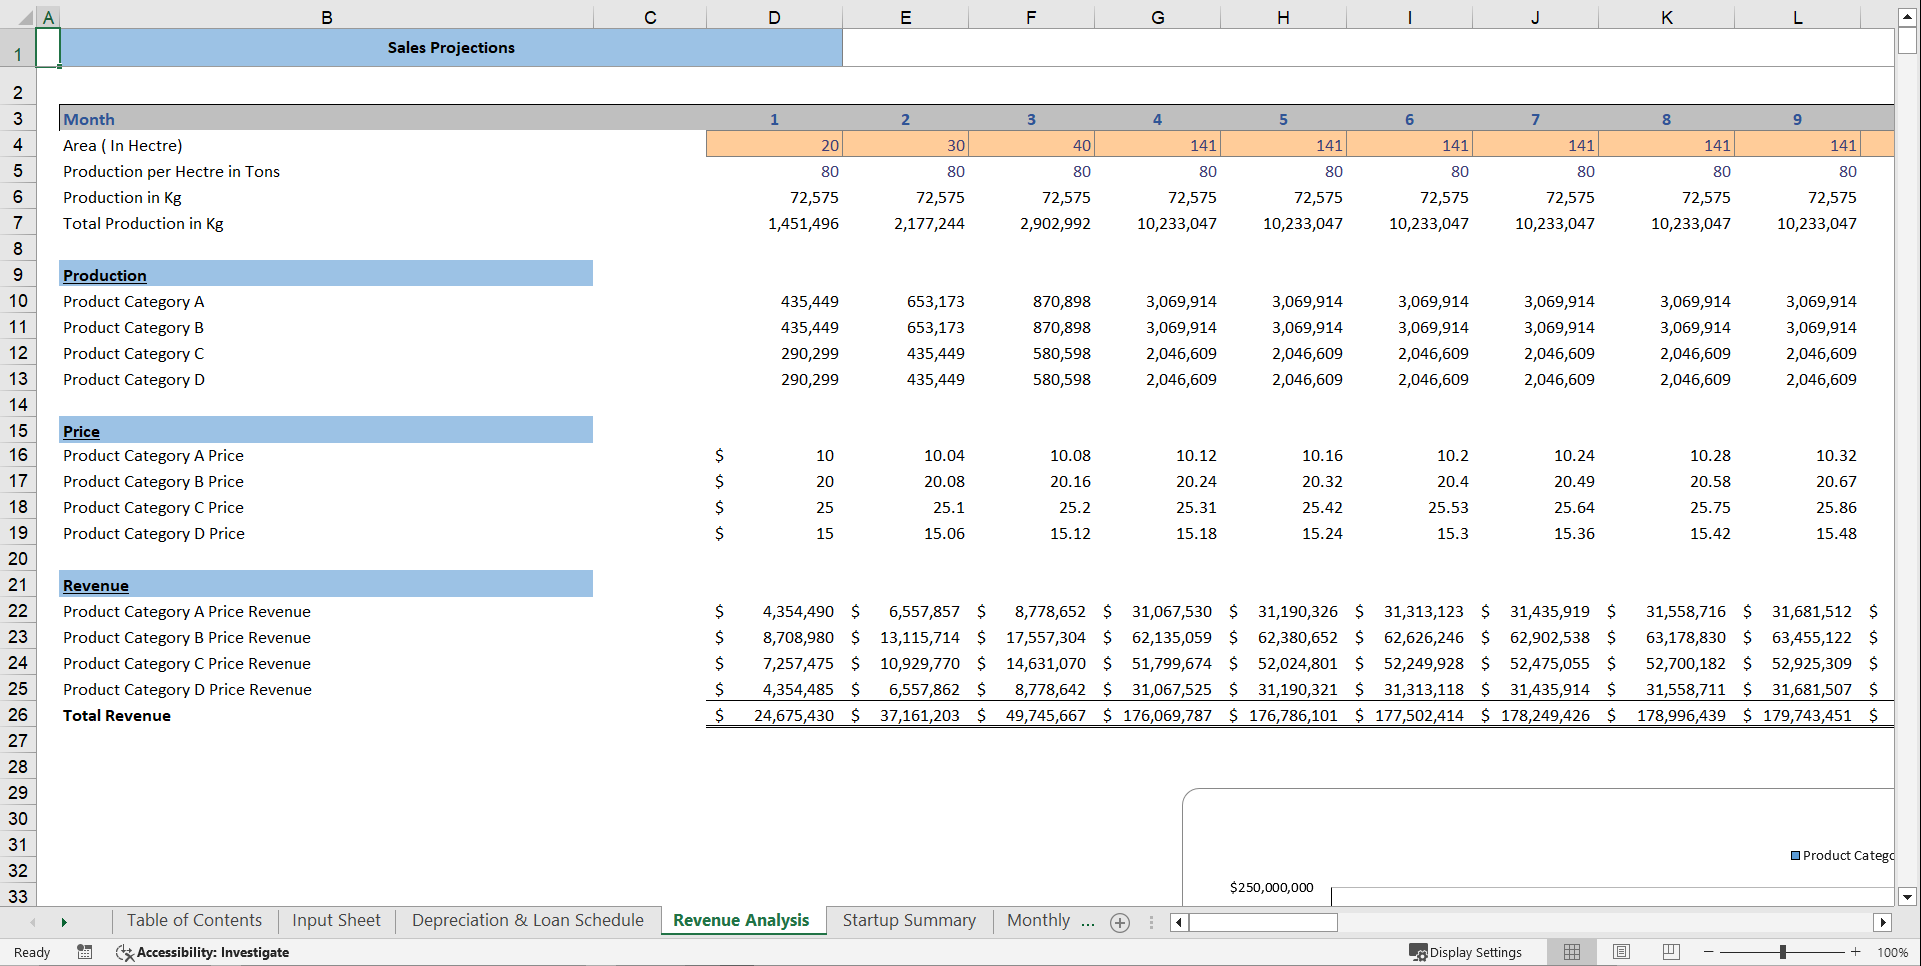Add a new sheet with plus icon
This screenshot has width=1921, height=966.
[1120, 923]
